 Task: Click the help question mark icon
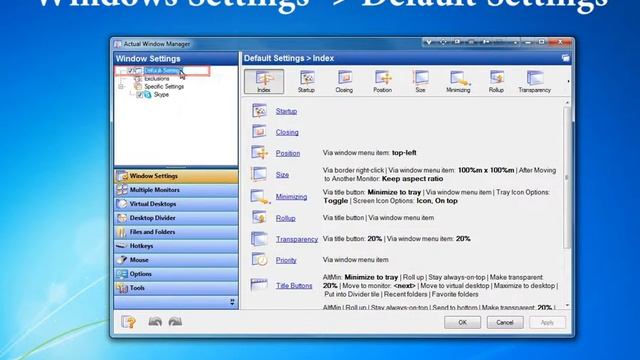coord(129,322)
